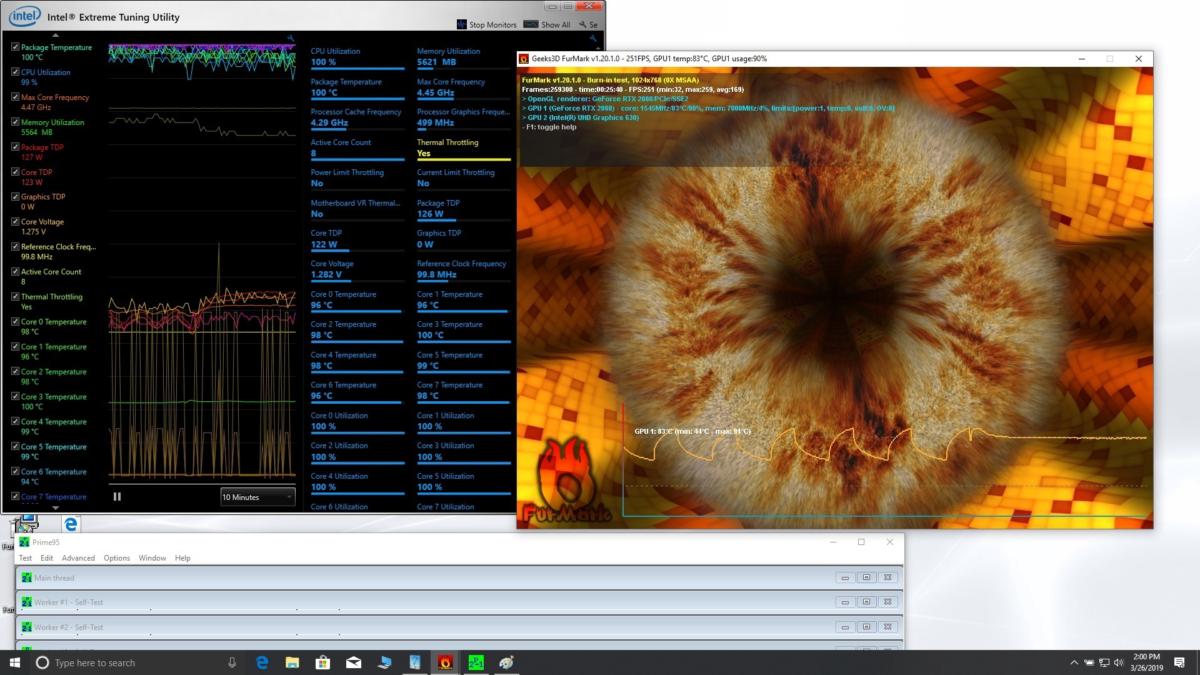Open Microsoft Store from the taskbar
This screenshot has width=1200, height=675.
(323, 662)
